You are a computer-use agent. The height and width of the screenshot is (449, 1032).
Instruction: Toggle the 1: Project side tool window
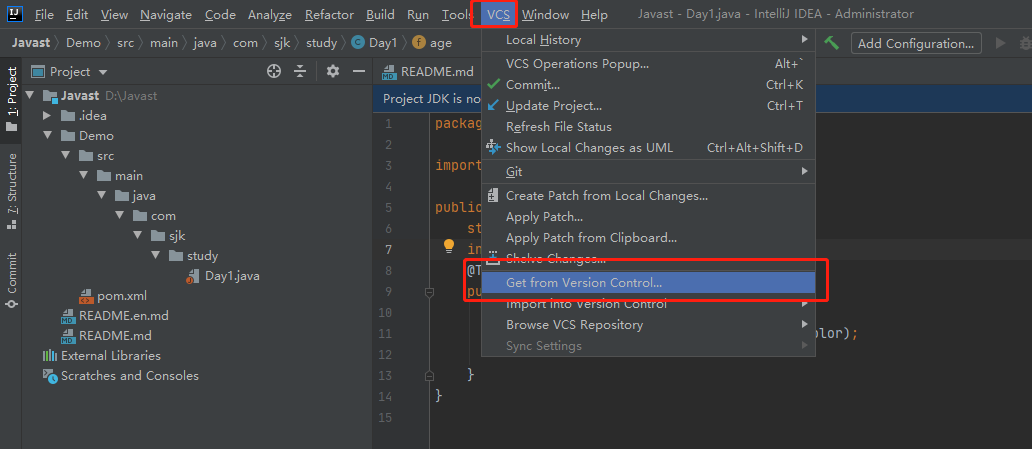11,97
